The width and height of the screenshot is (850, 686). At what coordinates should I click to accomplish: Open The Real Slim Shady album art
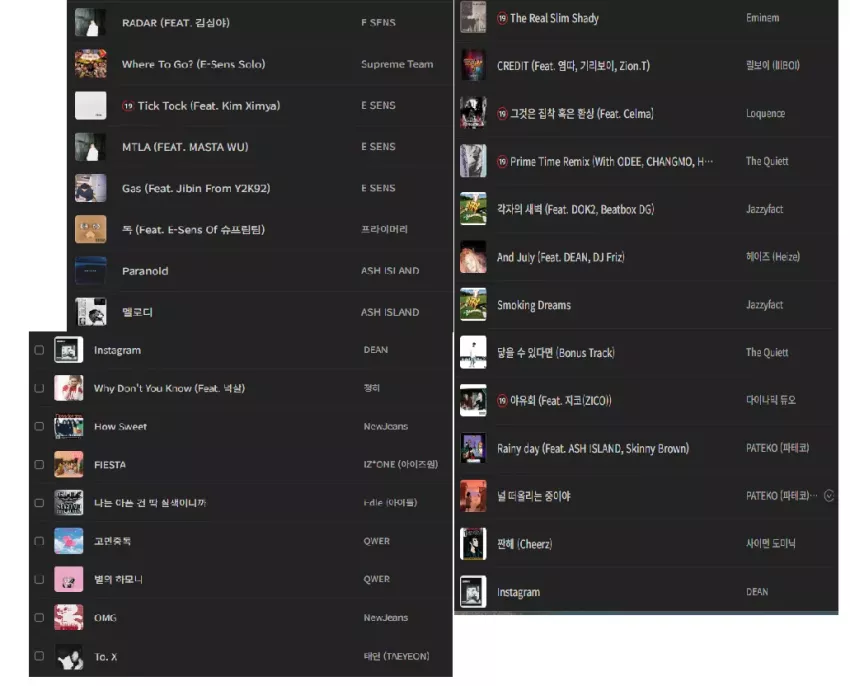click(473, 17)
